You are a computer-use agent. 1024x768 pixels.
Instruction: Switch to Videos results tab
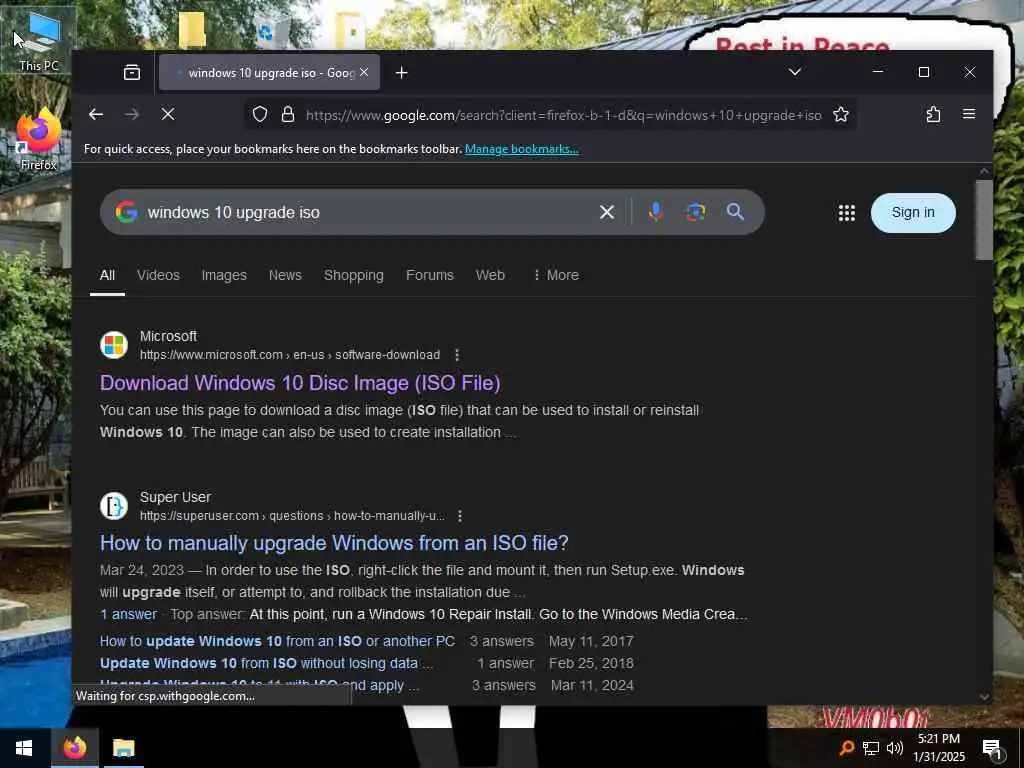coord(158,276)
